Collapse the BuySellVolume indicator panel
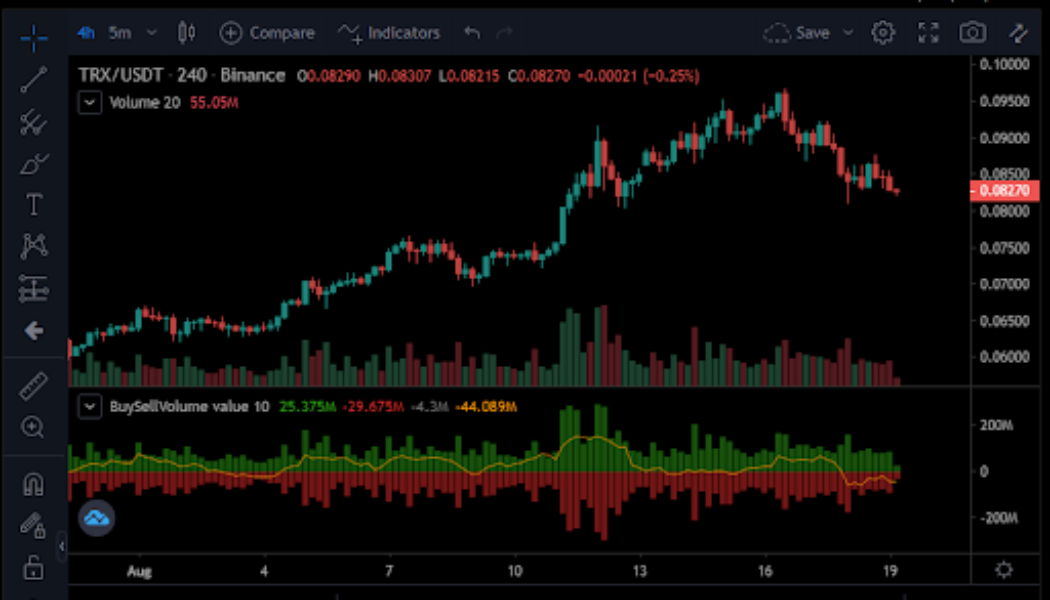Viewport: 1050px width, 600px height. (x=88, y=406)
